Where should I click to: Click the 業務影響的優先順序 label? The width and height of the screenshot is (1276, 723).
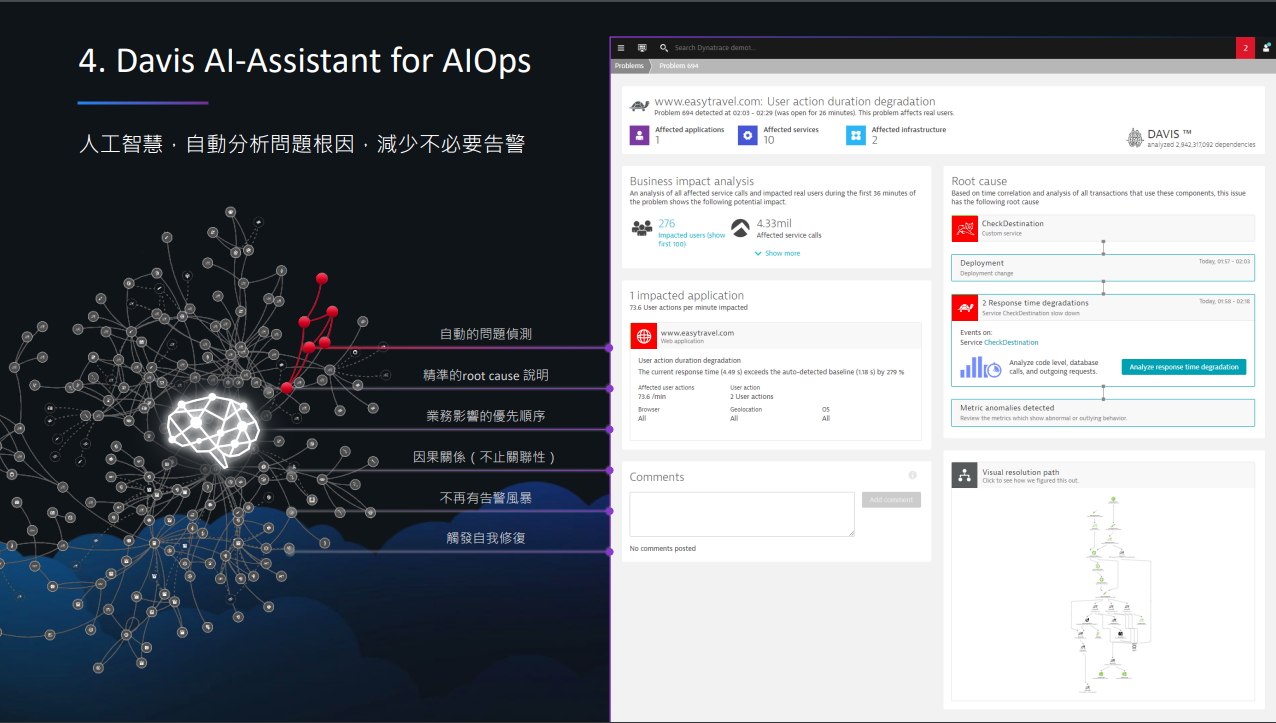coord(485,416)
